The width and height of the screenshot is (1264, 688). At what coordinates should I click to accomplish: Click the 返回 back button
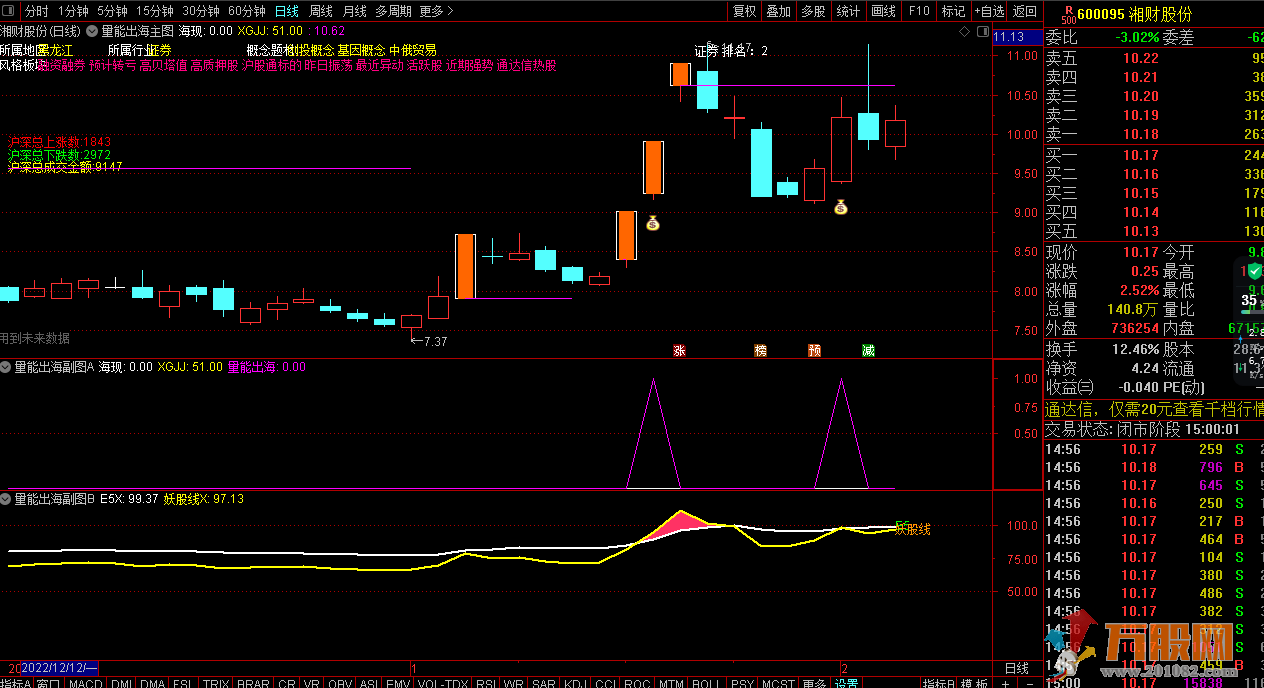point(1025,11)
